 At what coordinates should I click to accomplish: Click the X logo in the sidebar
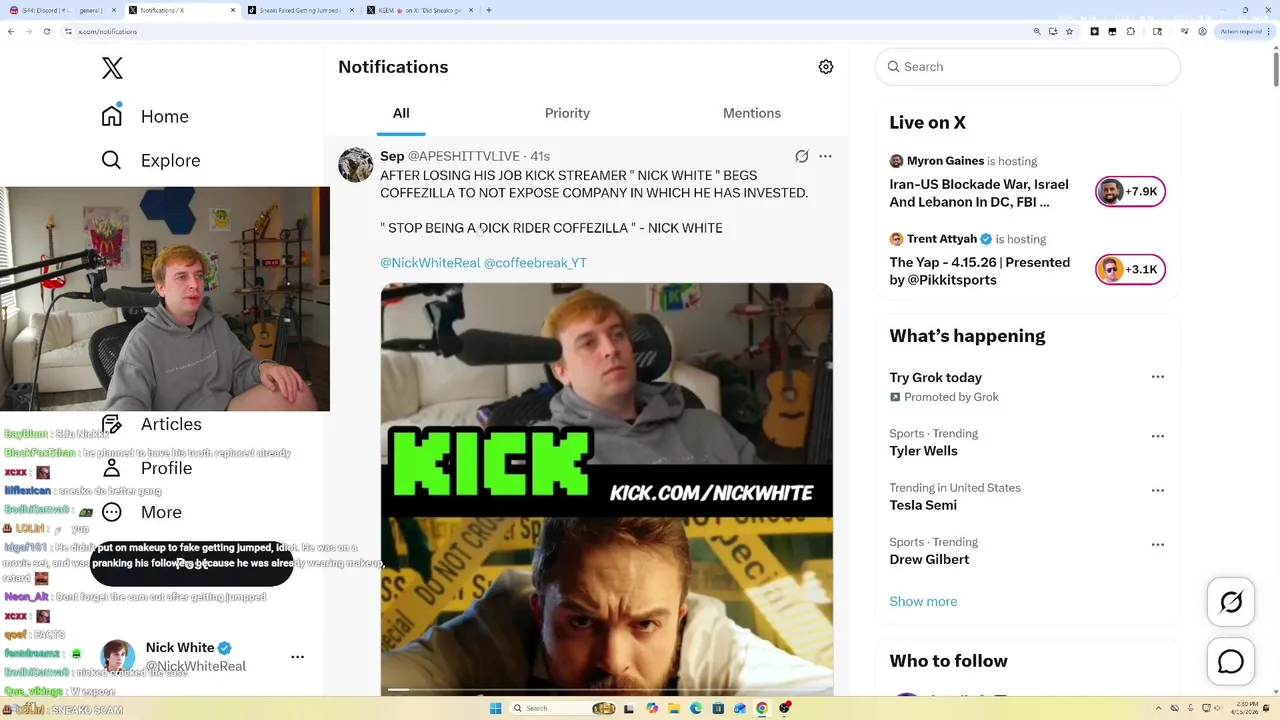click(112, 68)
